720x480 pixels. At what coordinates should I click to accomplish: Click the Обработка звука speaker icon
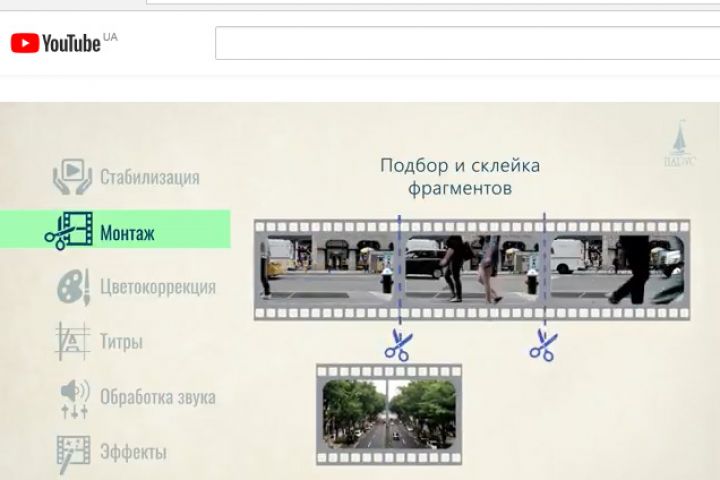75,398
